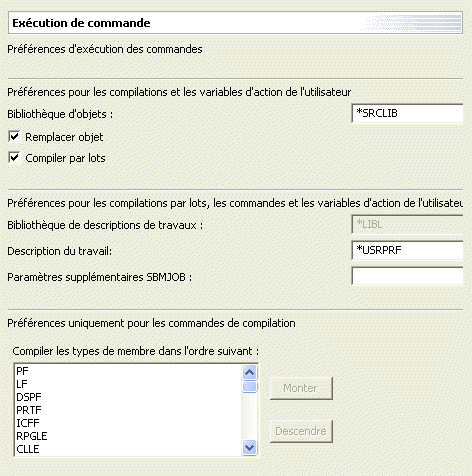472x476 pixels.
Task: Click the Exécution de commande title banner
Action: (235, 23)
